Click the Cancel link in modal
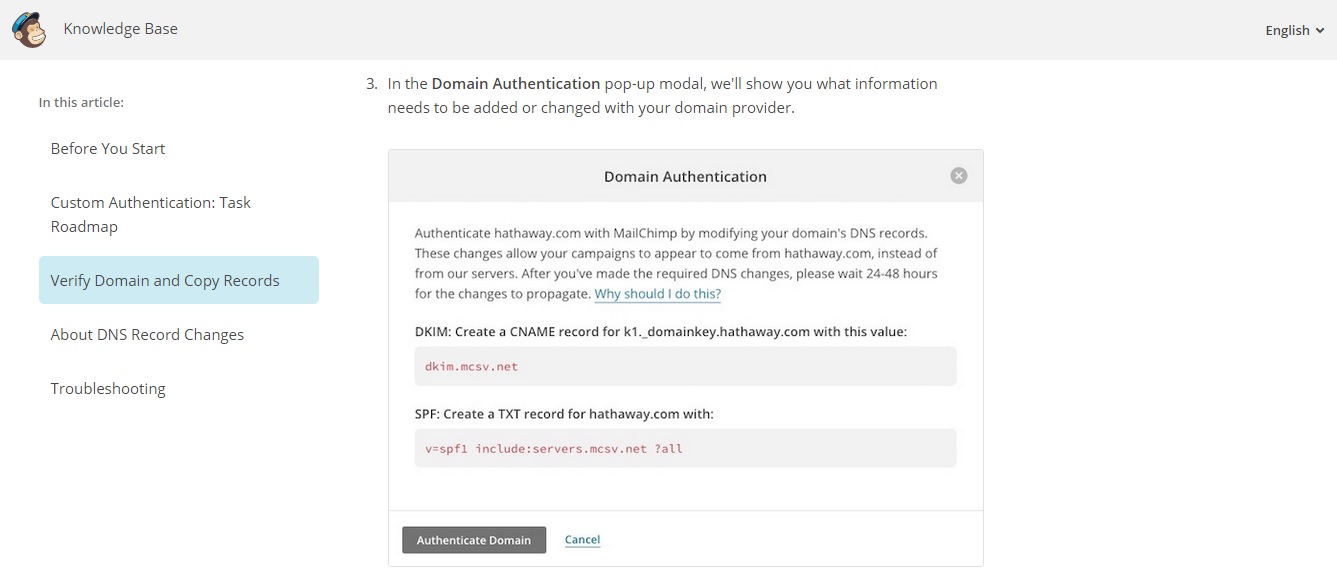This screenshot has width=1337, height=587. click(x=582, y=540)
